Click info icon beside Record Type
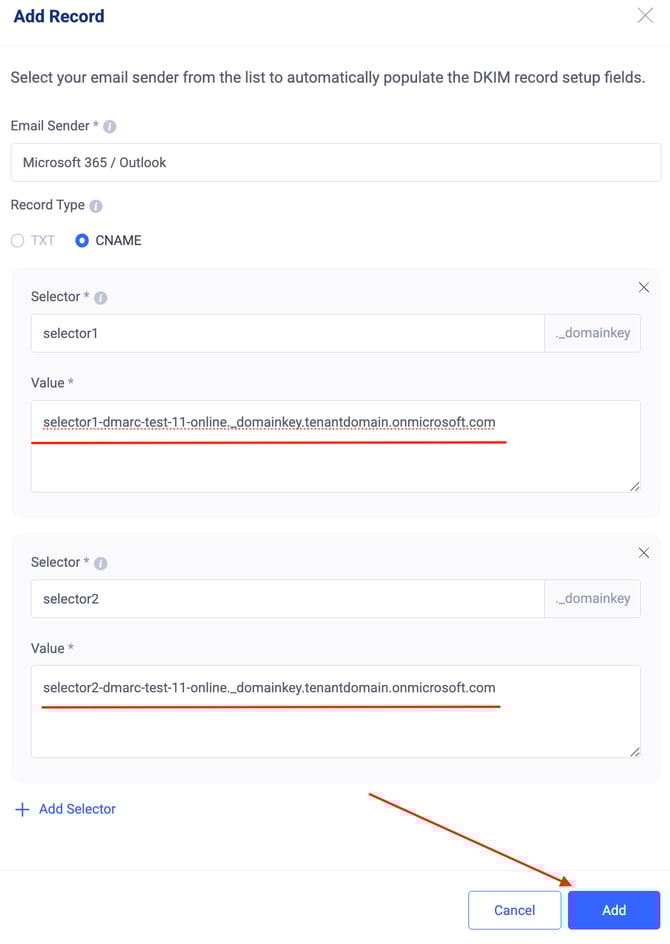Screen dimensions: 670x944 click(96, 206)
